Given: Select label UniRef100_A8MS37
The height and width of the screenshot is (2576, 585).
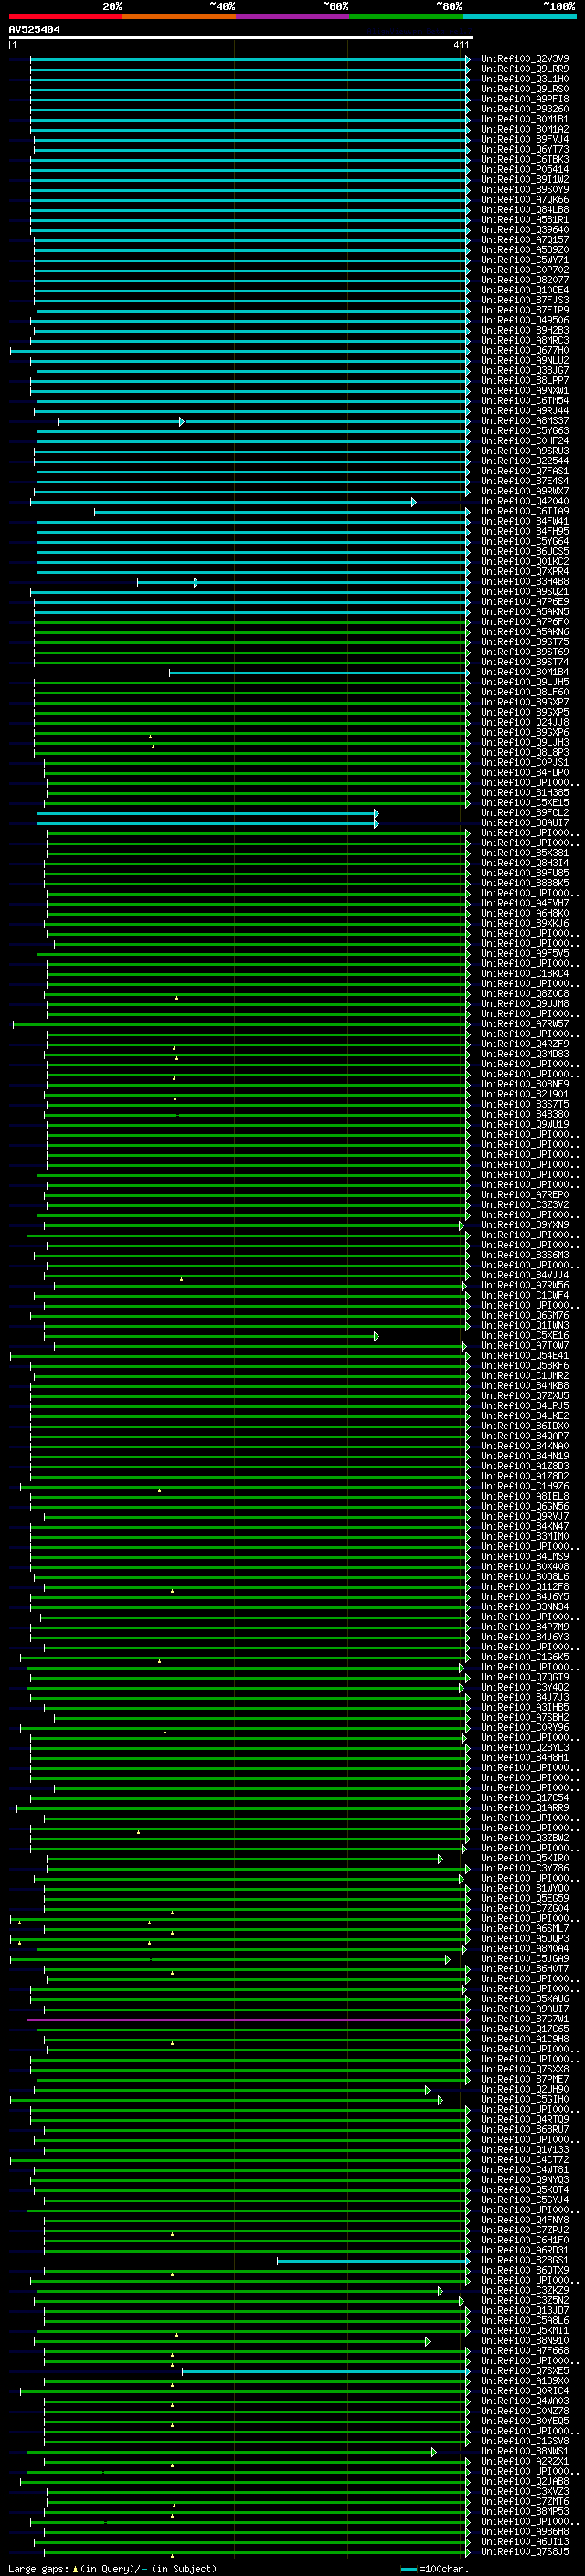Looking at the screenshot, I should point(525,421).
